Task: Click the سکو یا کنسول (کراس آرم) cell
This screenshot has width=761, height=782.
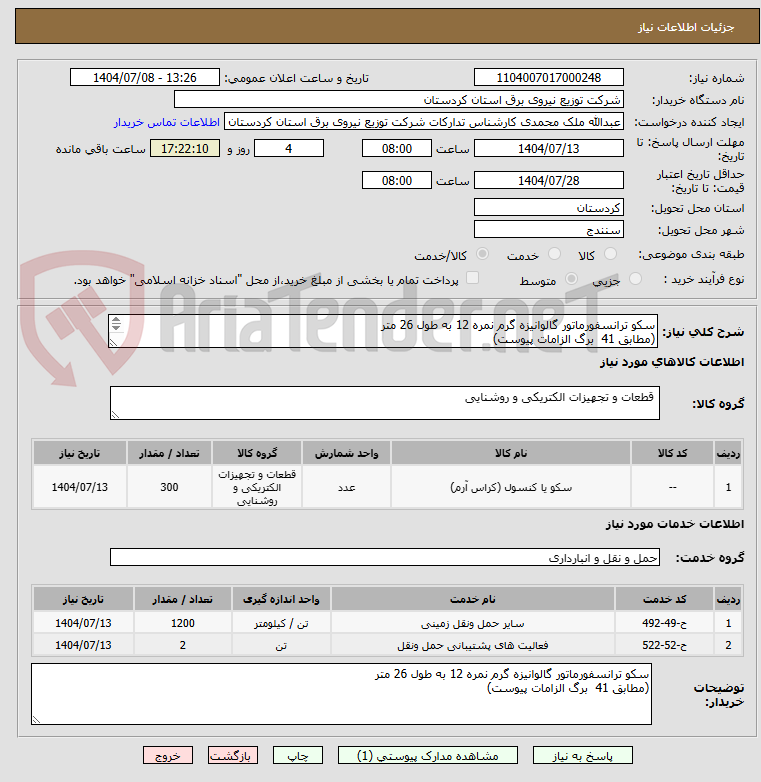Action: [511, 487]
